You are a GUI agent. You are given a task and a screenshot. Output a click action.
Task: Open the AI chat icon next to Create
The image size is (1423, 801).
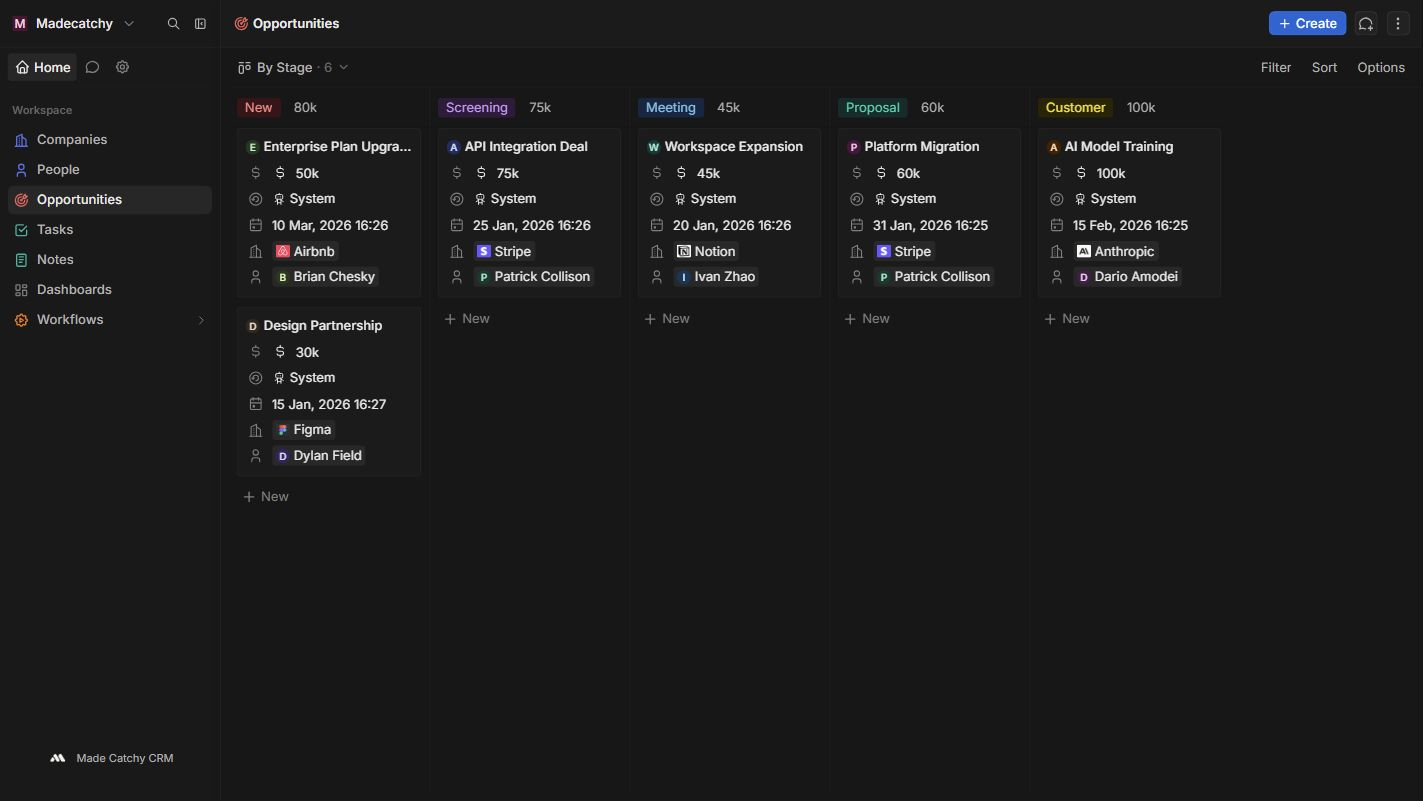(1366, 23)
